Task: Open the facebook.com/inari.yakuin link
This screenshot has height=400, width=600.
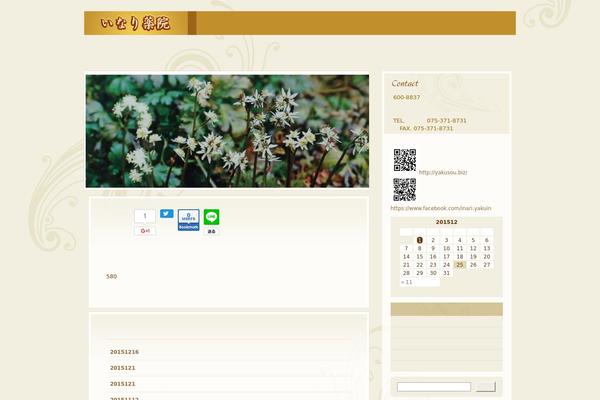Action: (x=441, y=208)
